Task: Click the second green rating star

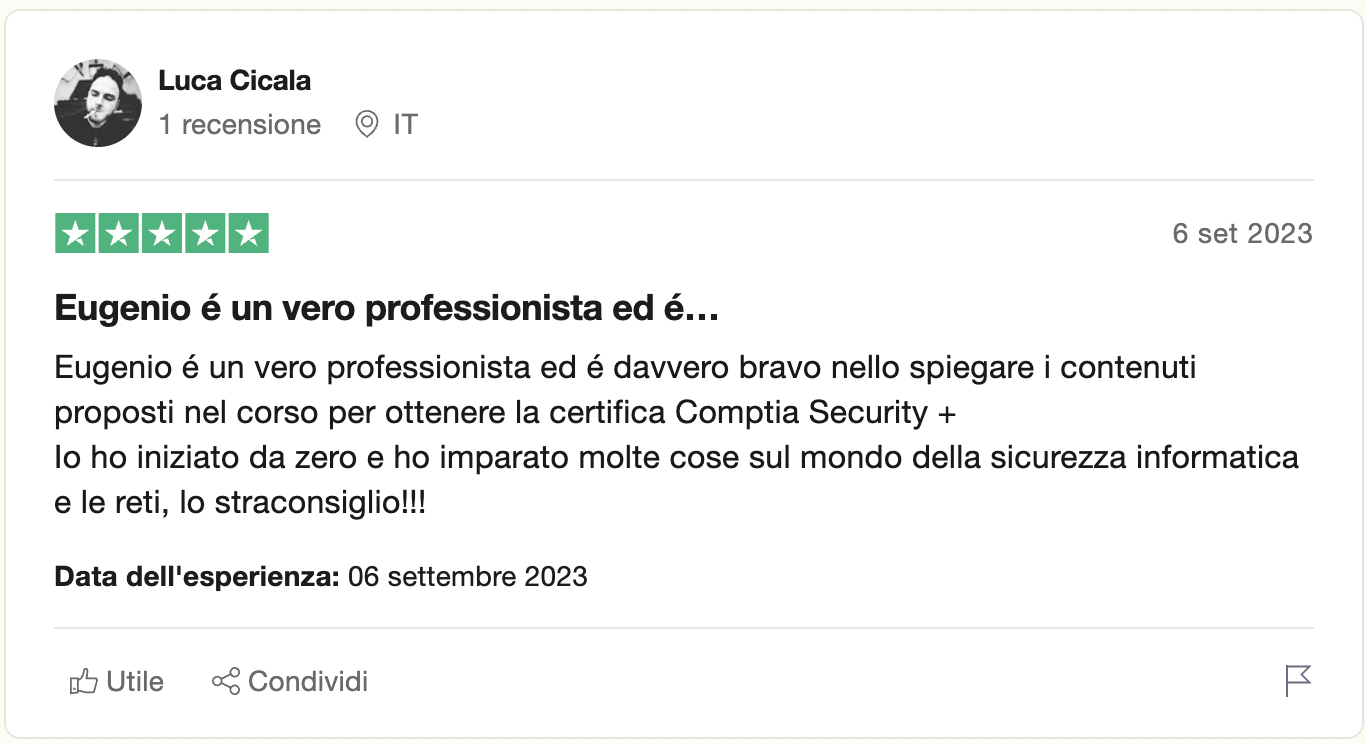Action: coord(118,234)
